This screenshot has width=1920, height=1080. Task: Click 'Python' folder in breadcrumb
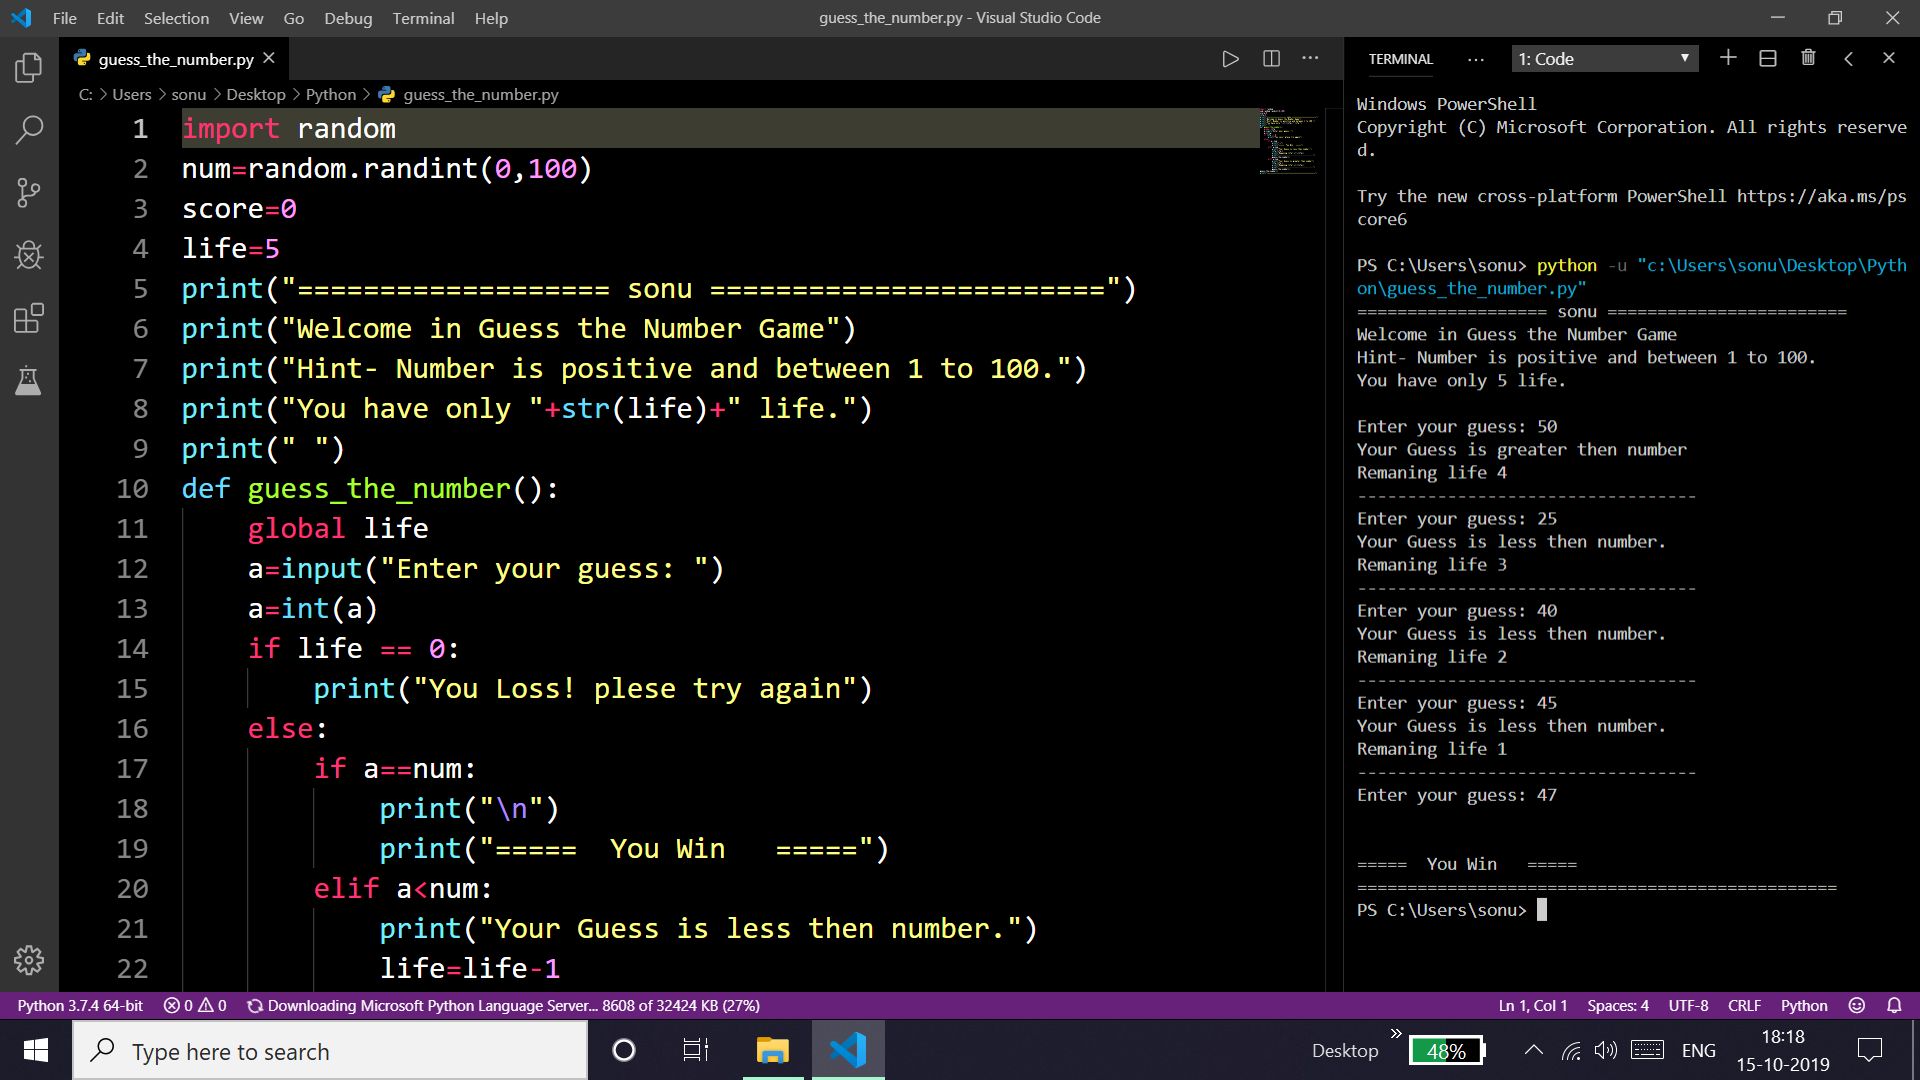[x=330, y=94]
